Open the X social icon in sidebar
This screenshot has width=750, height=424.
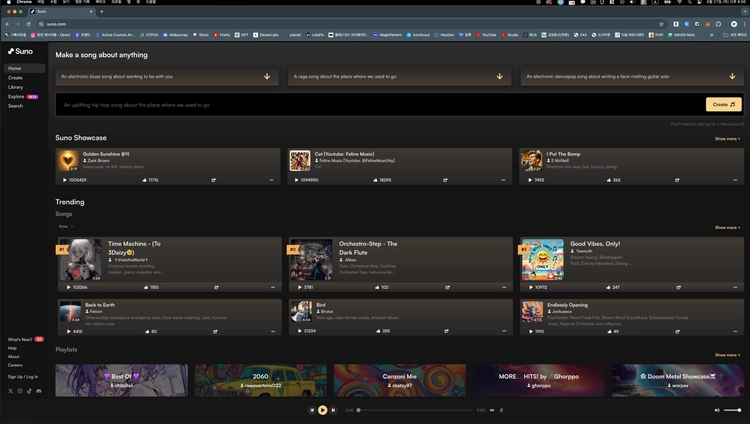pos(11,391)
